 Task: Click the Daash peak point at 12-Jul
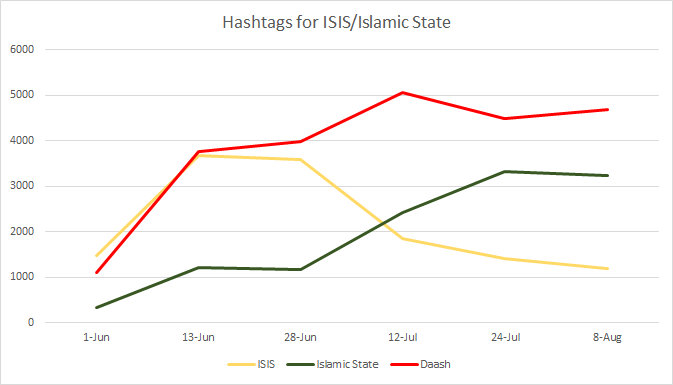point(403,92)
